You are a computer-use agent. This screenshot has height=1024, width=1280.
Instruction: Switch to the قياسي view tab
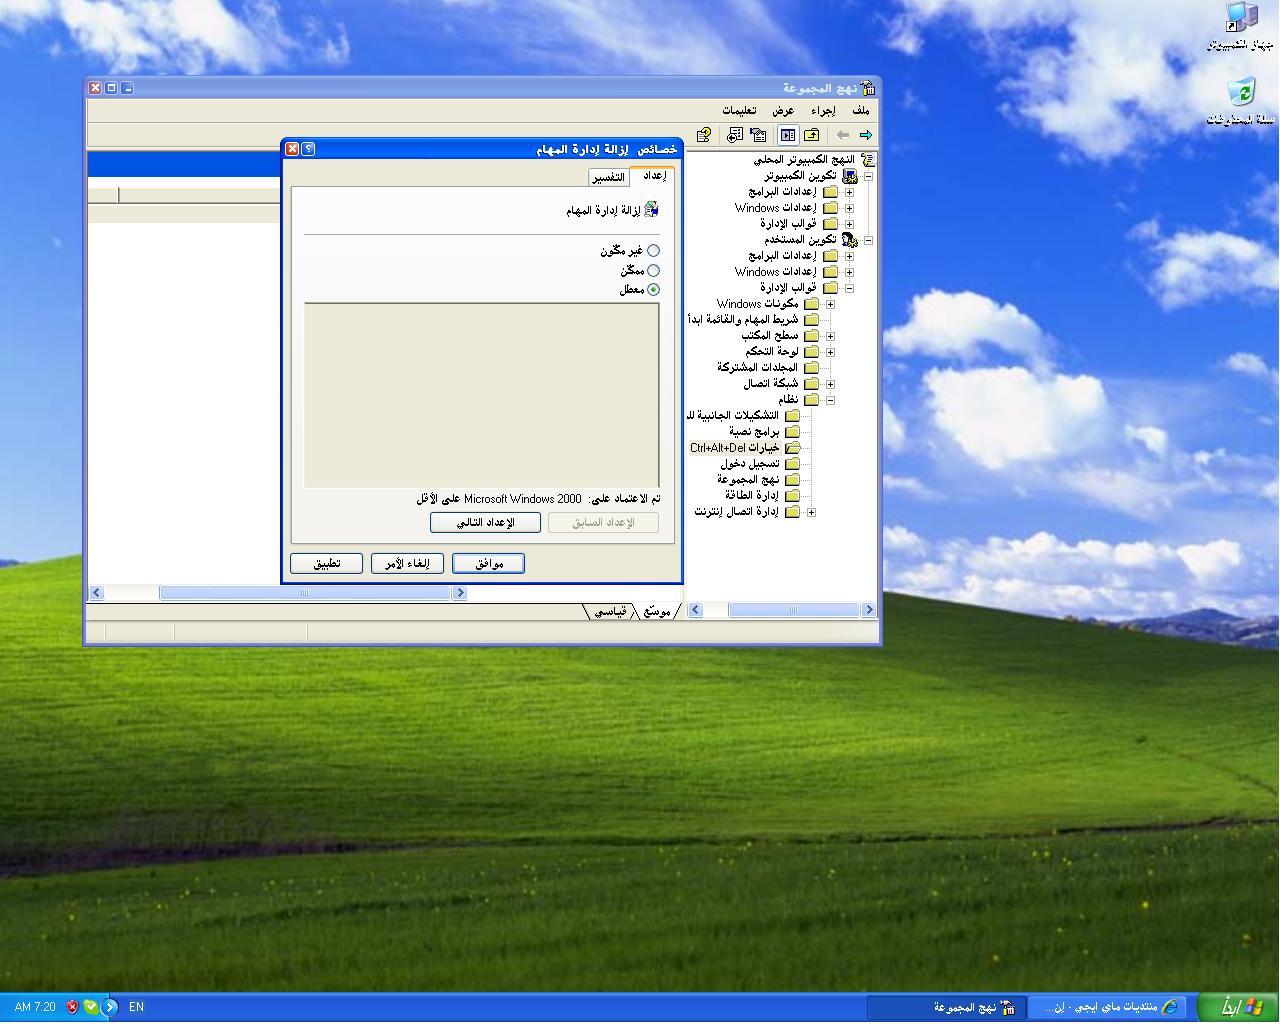point(610,611)
